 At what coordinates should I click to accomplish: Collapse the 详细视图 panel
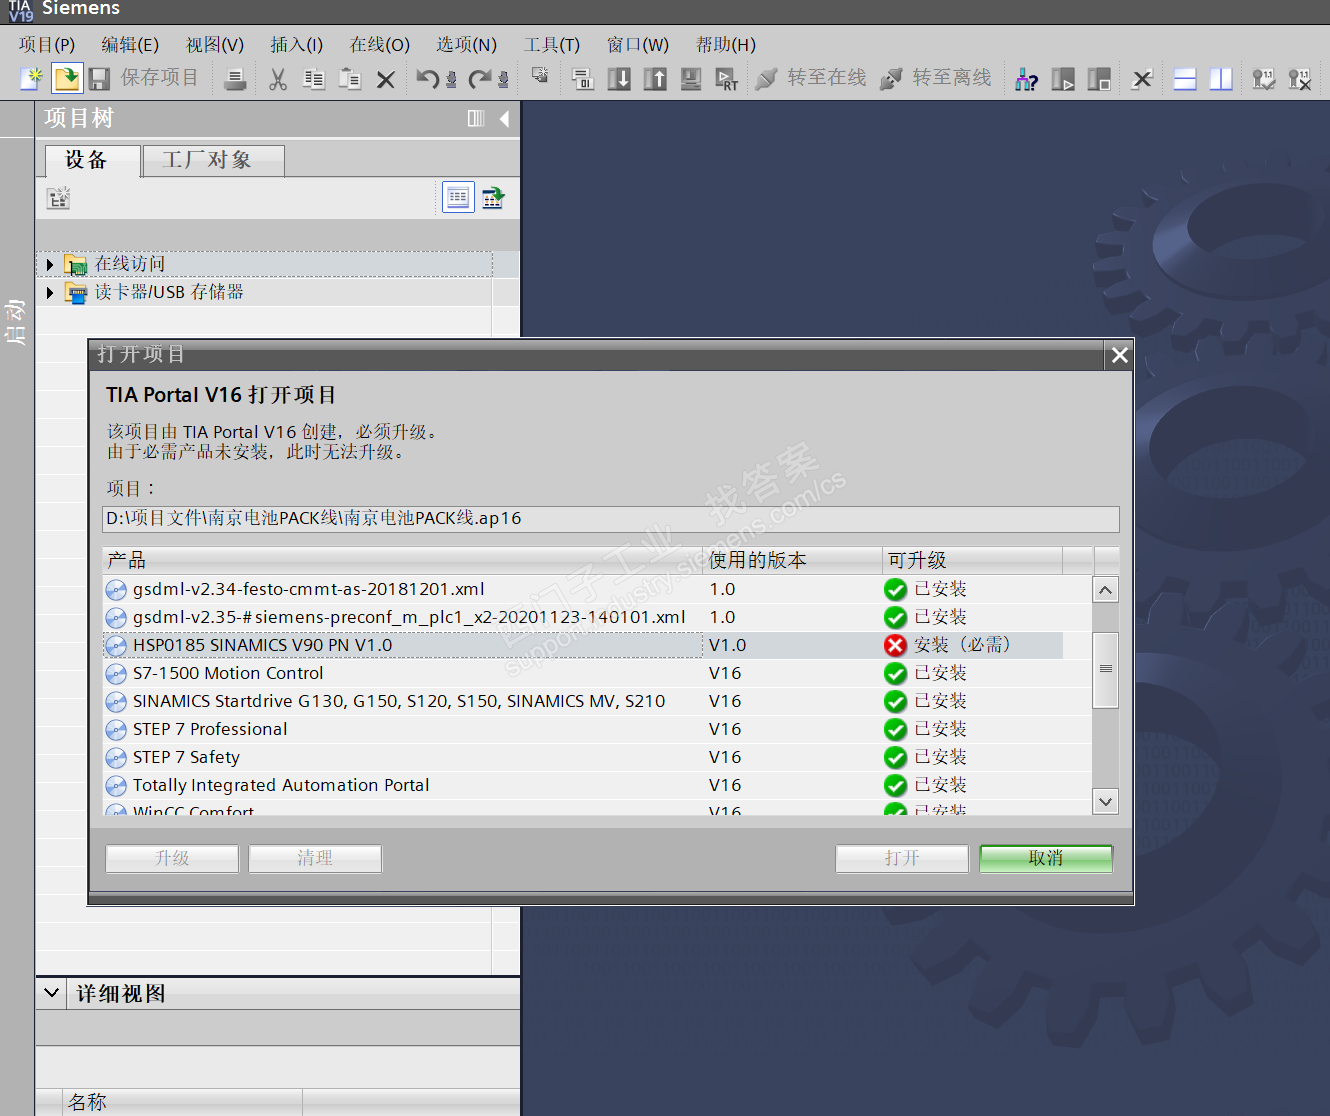[52, 993]
